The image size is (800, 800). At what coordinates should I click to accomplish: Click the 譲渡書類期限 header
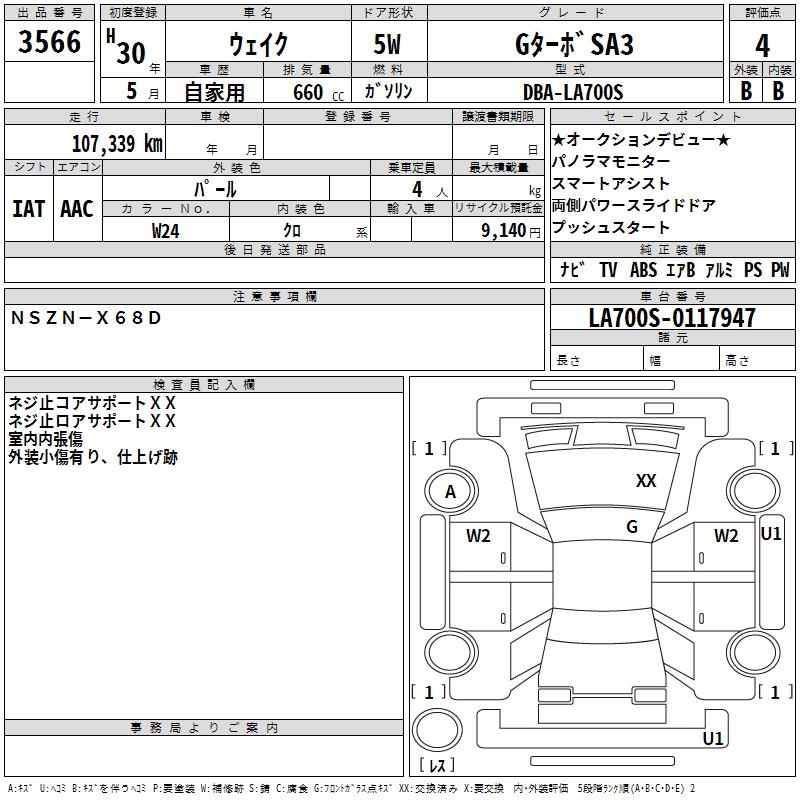(498, 116)
